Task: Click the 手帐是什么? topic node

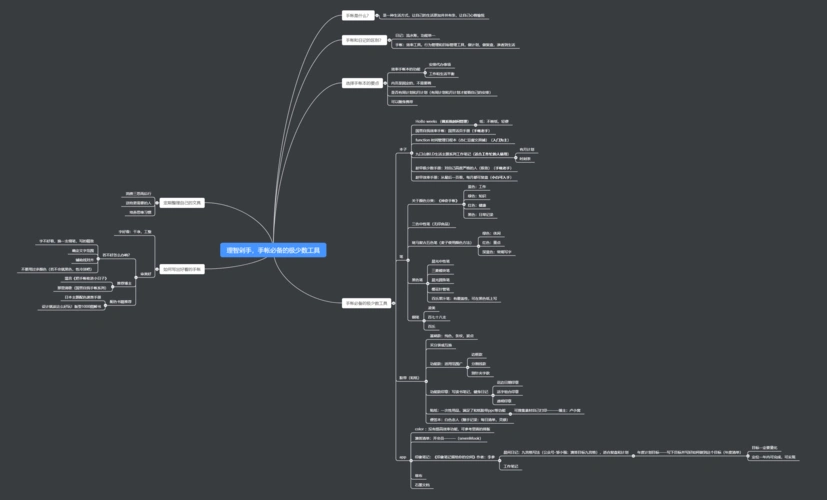Action: click(x=359, y=16)
